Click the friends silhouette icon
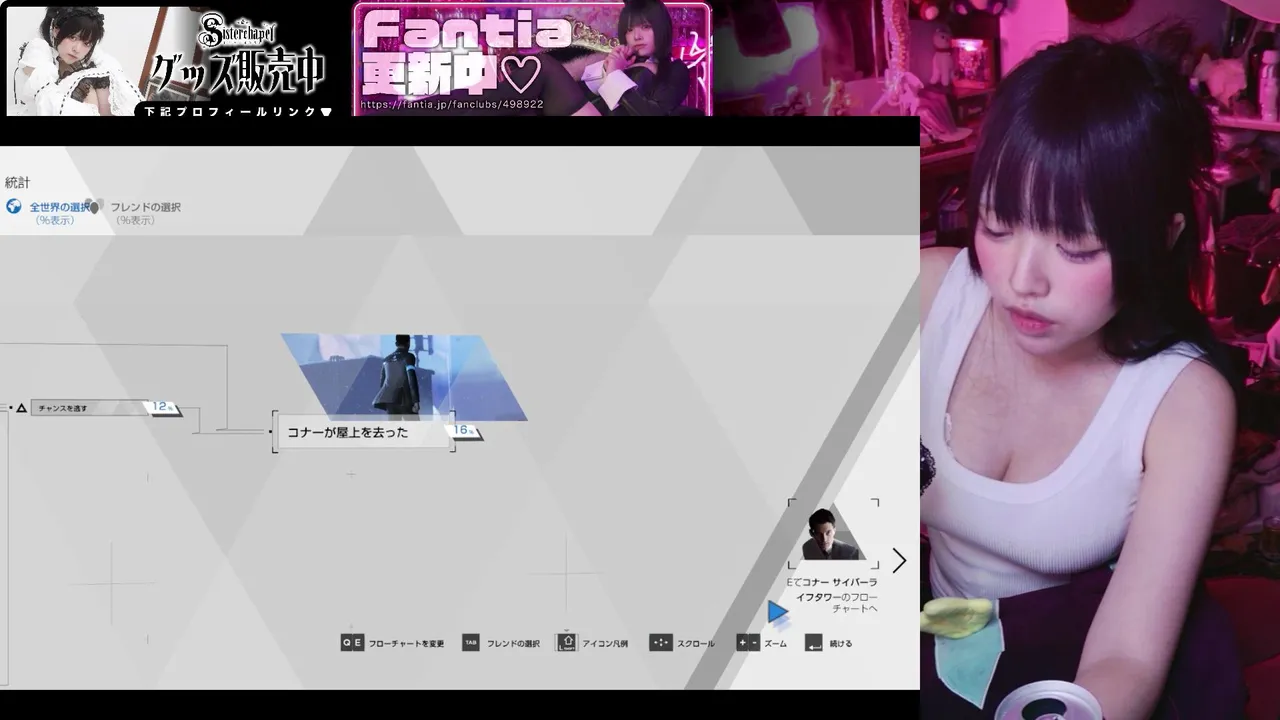 (97, 207)
